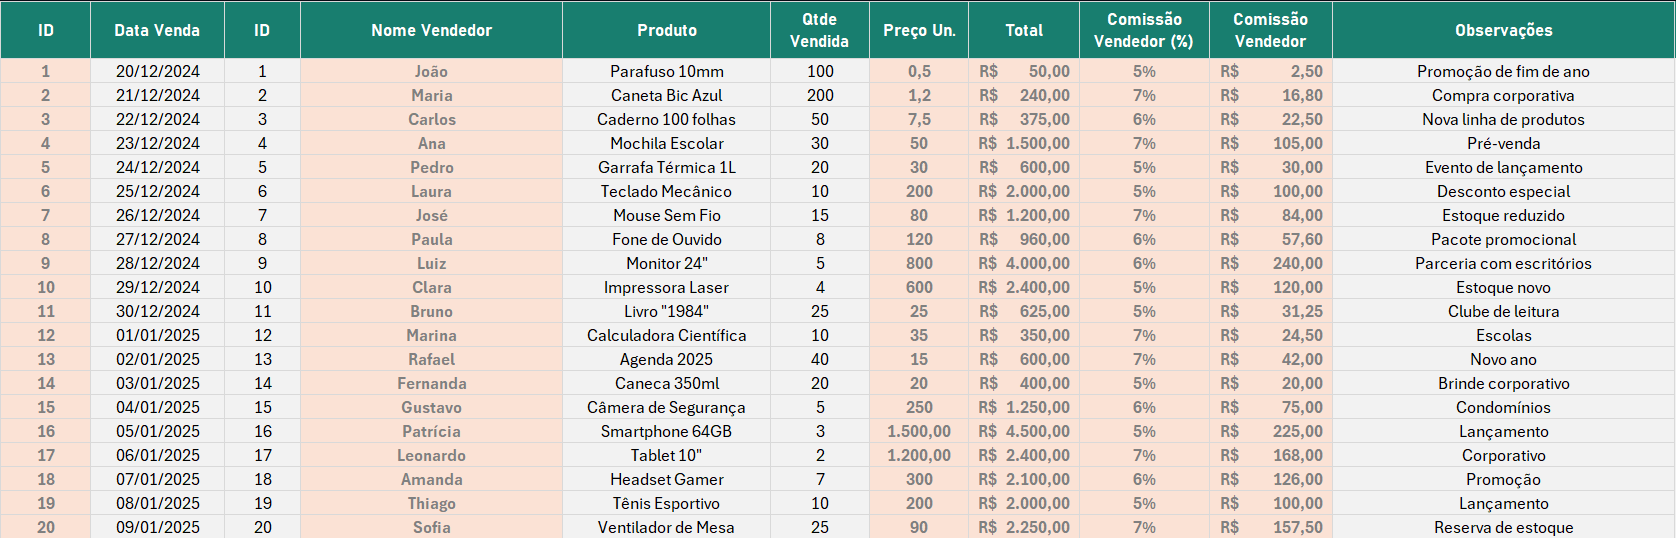Select the Teclado Mecânico product cell
This screenshot has width=1676, height=538.
coord(666,191)
